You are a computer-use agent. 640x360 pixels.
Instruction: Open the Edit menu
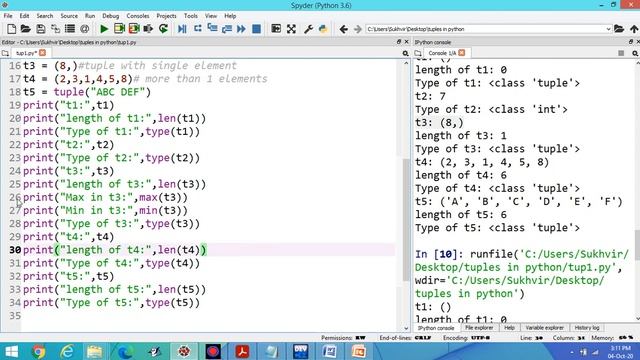click(24, 16)
